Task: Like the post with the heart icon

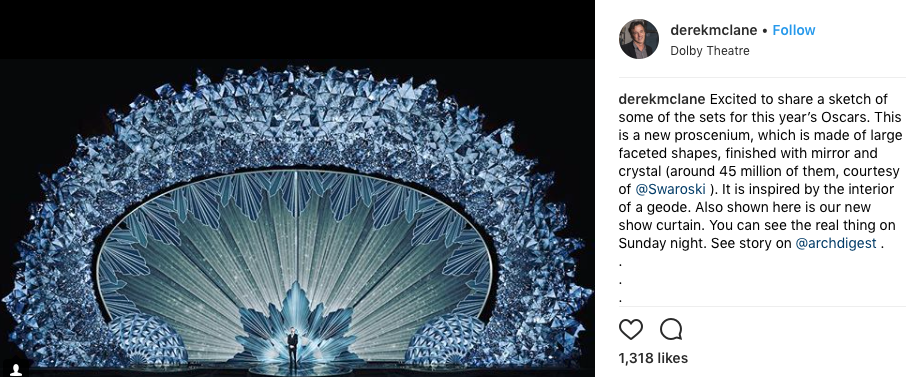Action: [630, 329]
